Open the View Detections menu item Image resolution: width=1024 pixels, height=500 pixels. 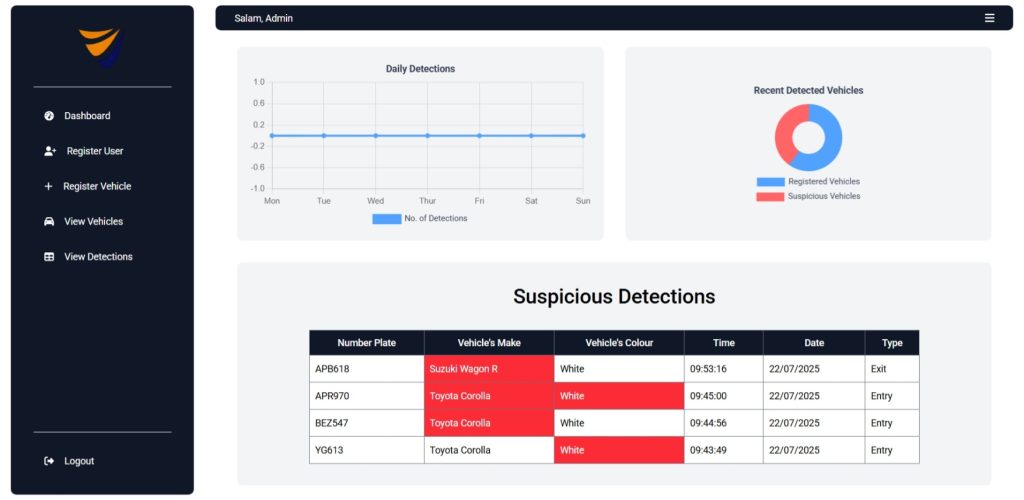click(x=98, y=257)
